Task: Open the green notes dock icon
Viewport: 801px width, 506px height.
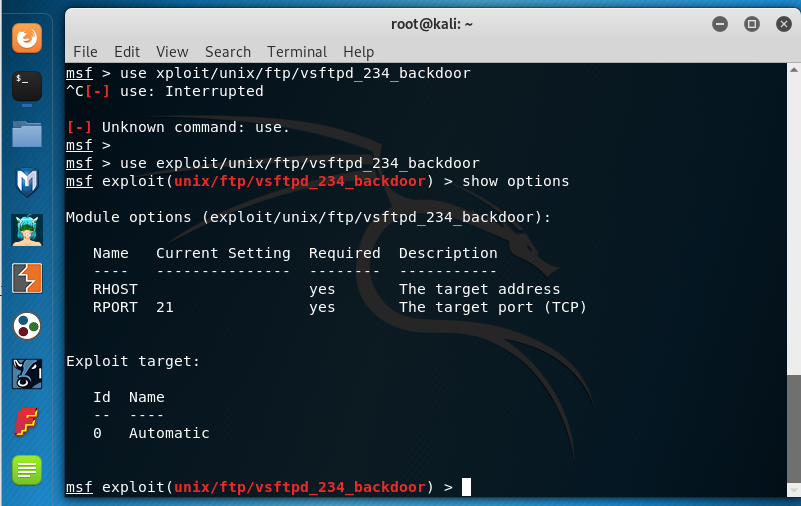Action: pyautogui.click(x=27, y=470)
